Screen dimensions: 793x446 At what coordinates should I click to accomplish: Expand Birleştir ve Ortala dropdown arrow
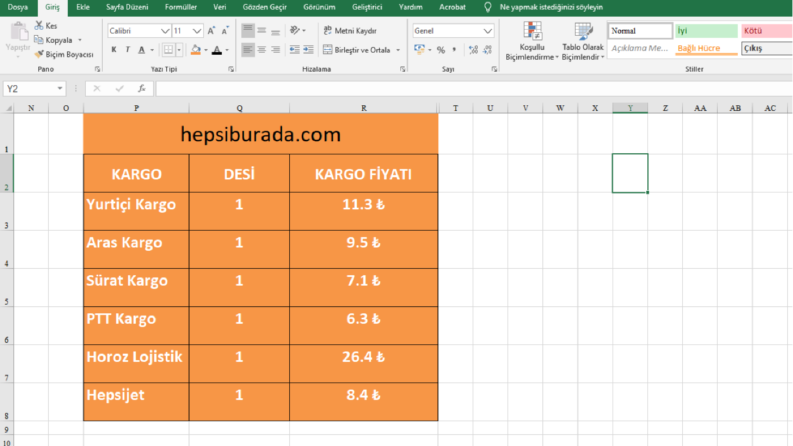coord(398,50)
